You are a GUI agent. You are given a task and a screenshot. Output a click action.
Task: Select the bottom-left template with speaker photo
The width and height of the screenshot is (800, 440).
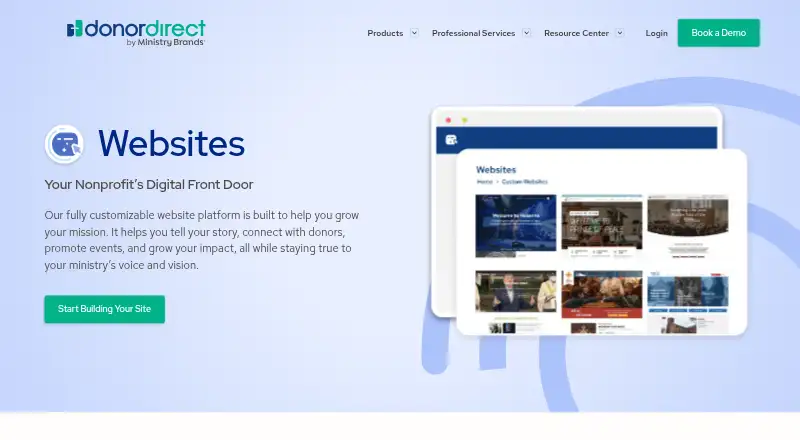(516, 302)
